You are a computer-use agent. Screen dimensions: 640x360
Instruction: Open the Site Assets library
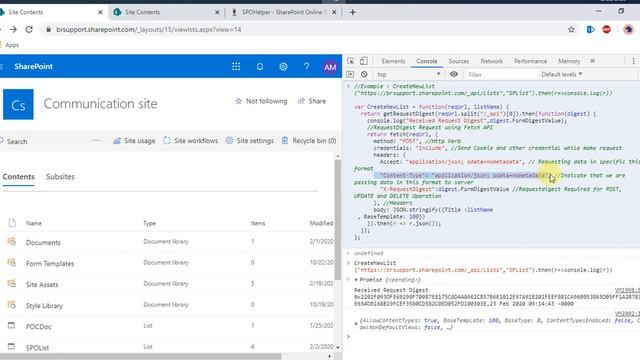[x=42, y=284]
